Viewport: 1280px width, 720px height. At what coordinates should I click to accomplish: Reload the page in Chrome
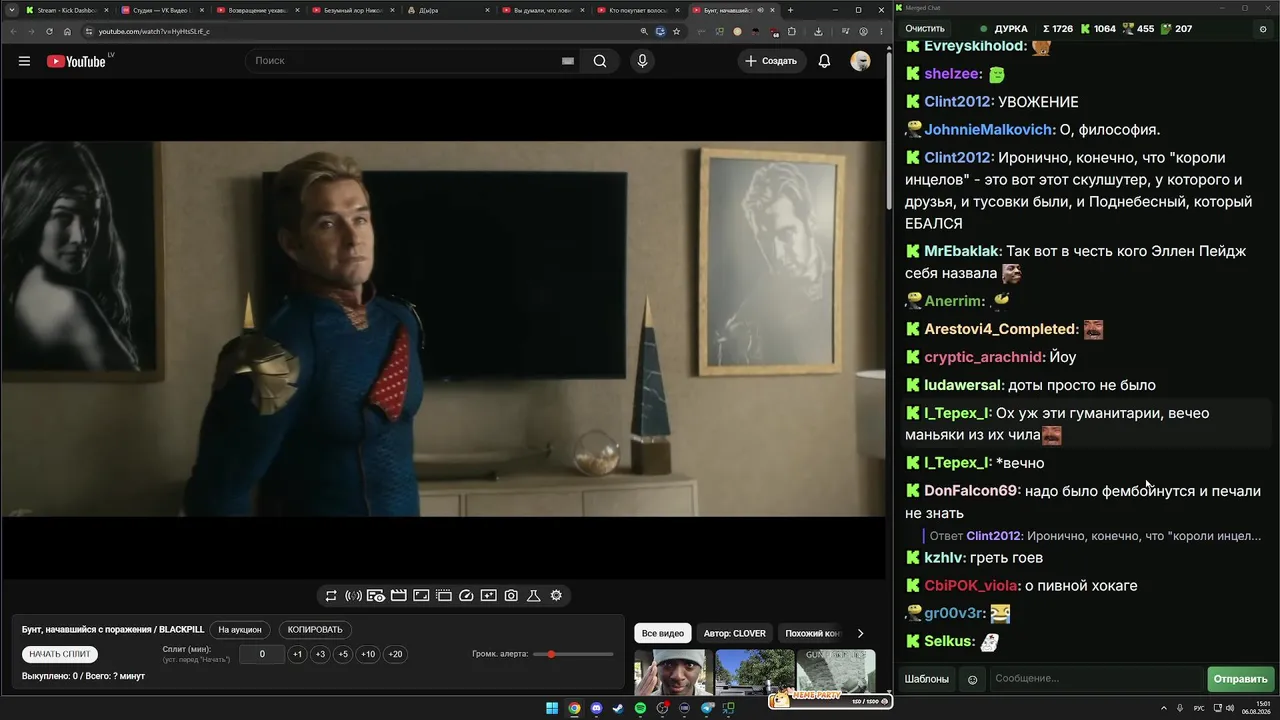[49, 31]
